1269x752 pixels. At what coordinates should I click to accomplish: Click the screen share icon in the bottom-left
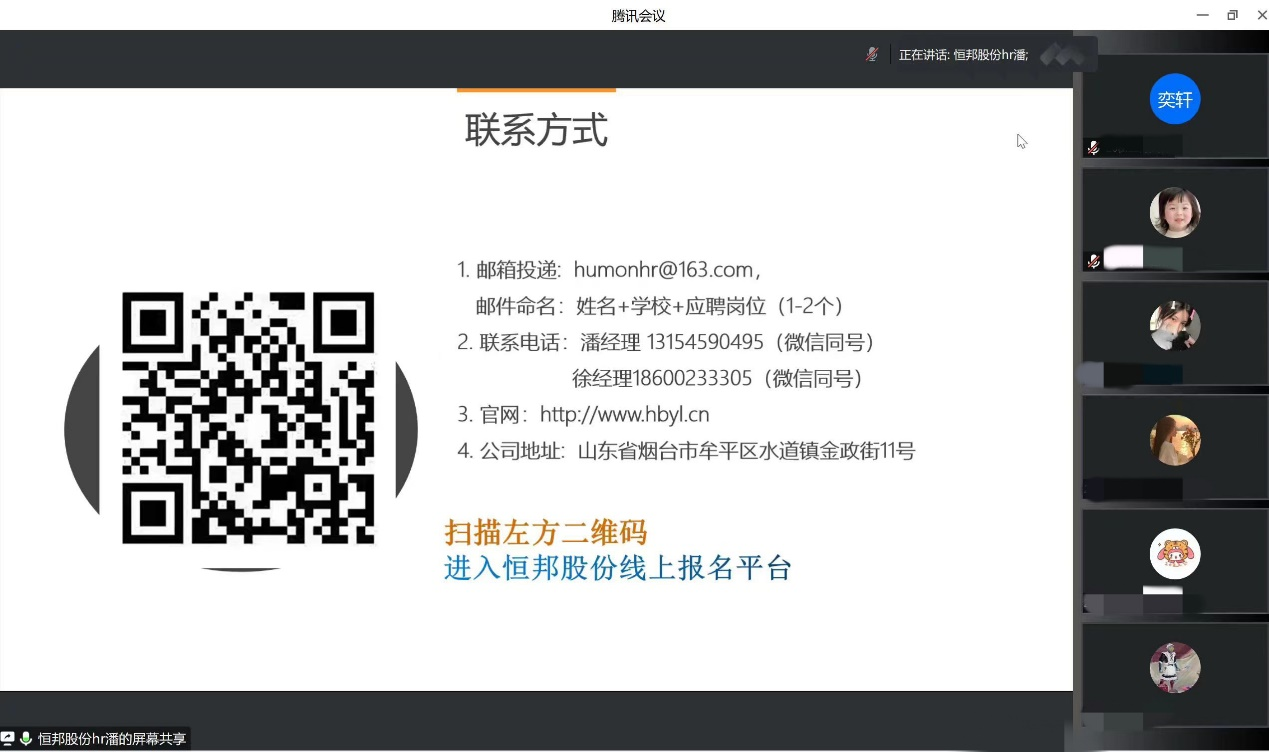pos(8,739)
